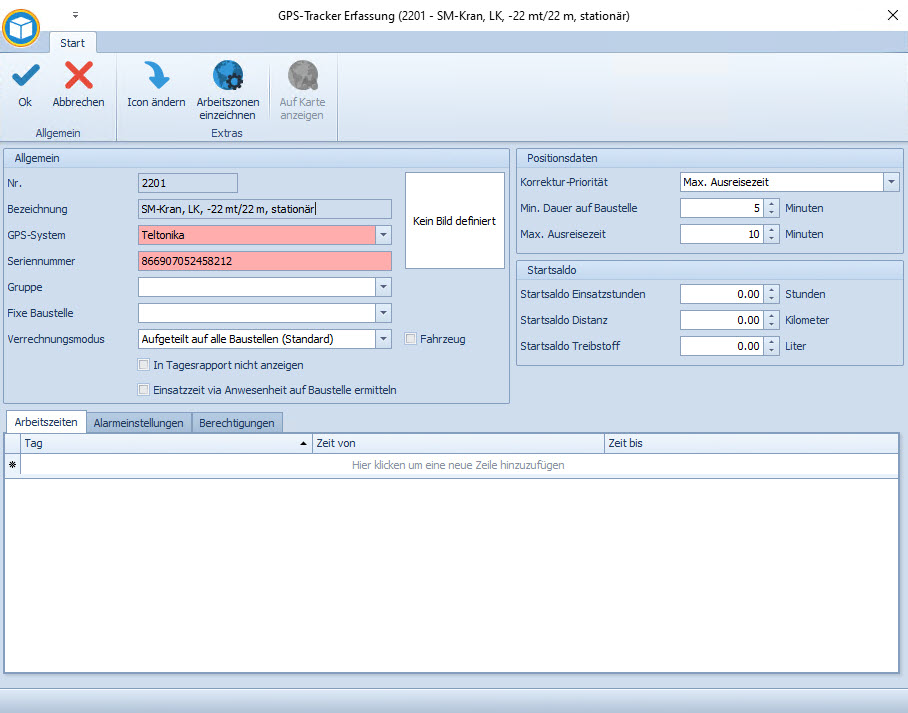Increase Startsaldo Distanz value

pos(771,316)
